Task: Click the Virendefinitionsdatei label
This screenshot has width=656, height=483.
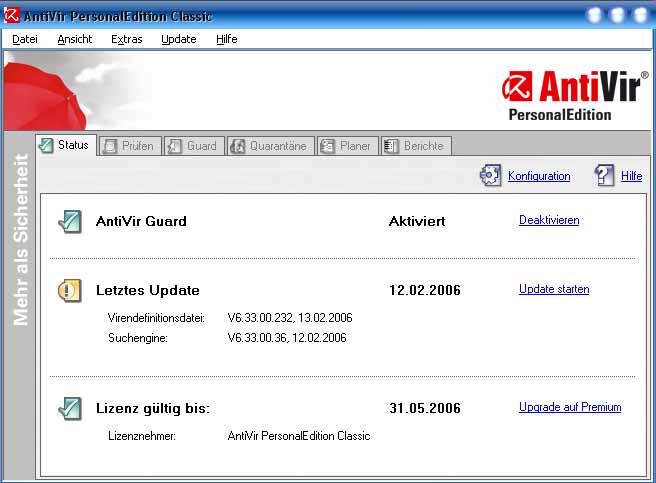Action: [x=156, y=318]
